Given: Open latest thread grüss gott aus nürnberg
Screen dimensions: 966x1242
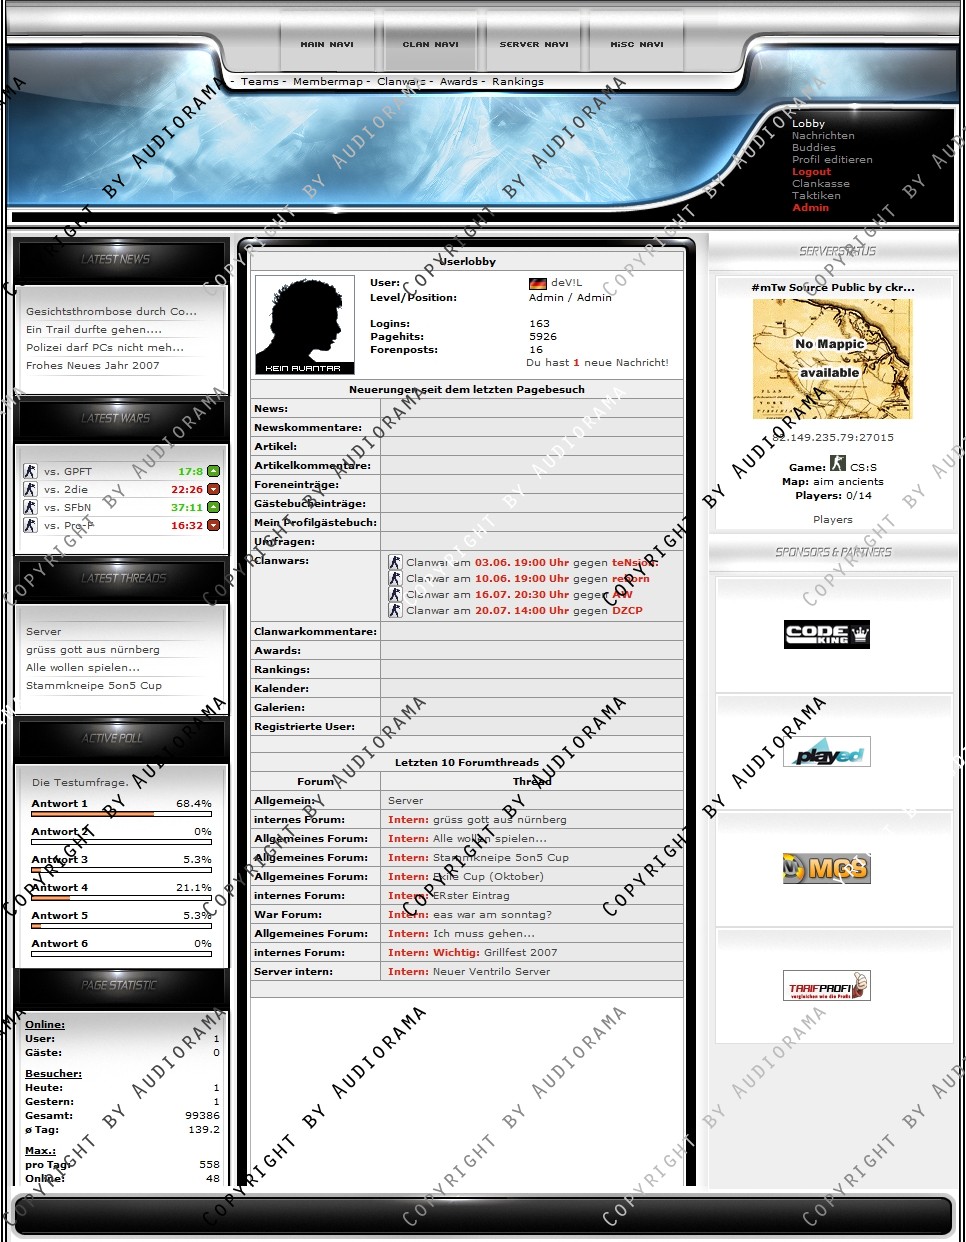Looking at the screenshot, I should click(93, 650).
